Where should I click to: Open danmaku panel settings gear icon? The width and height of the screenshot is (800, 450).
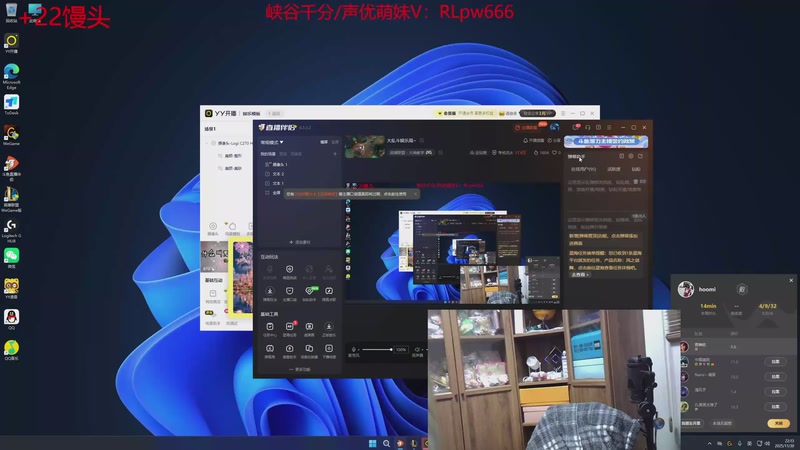(x=631, y=156)
